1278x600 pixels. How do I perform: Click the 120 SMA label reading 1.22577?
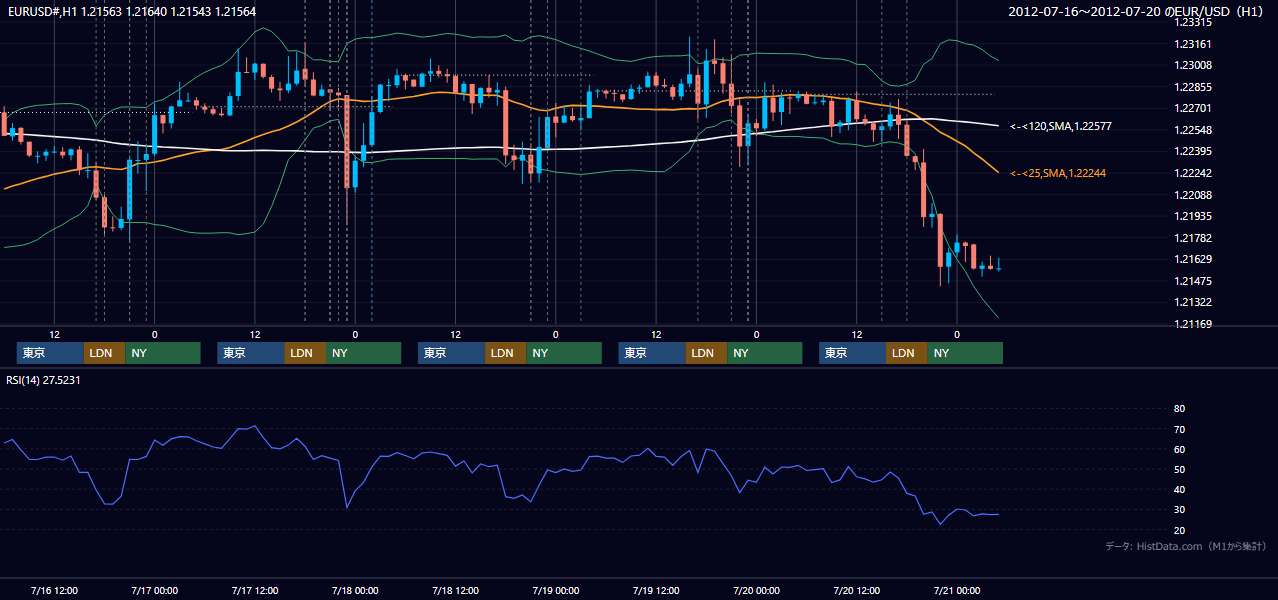pyautogui.click(x=1061, y=126)
